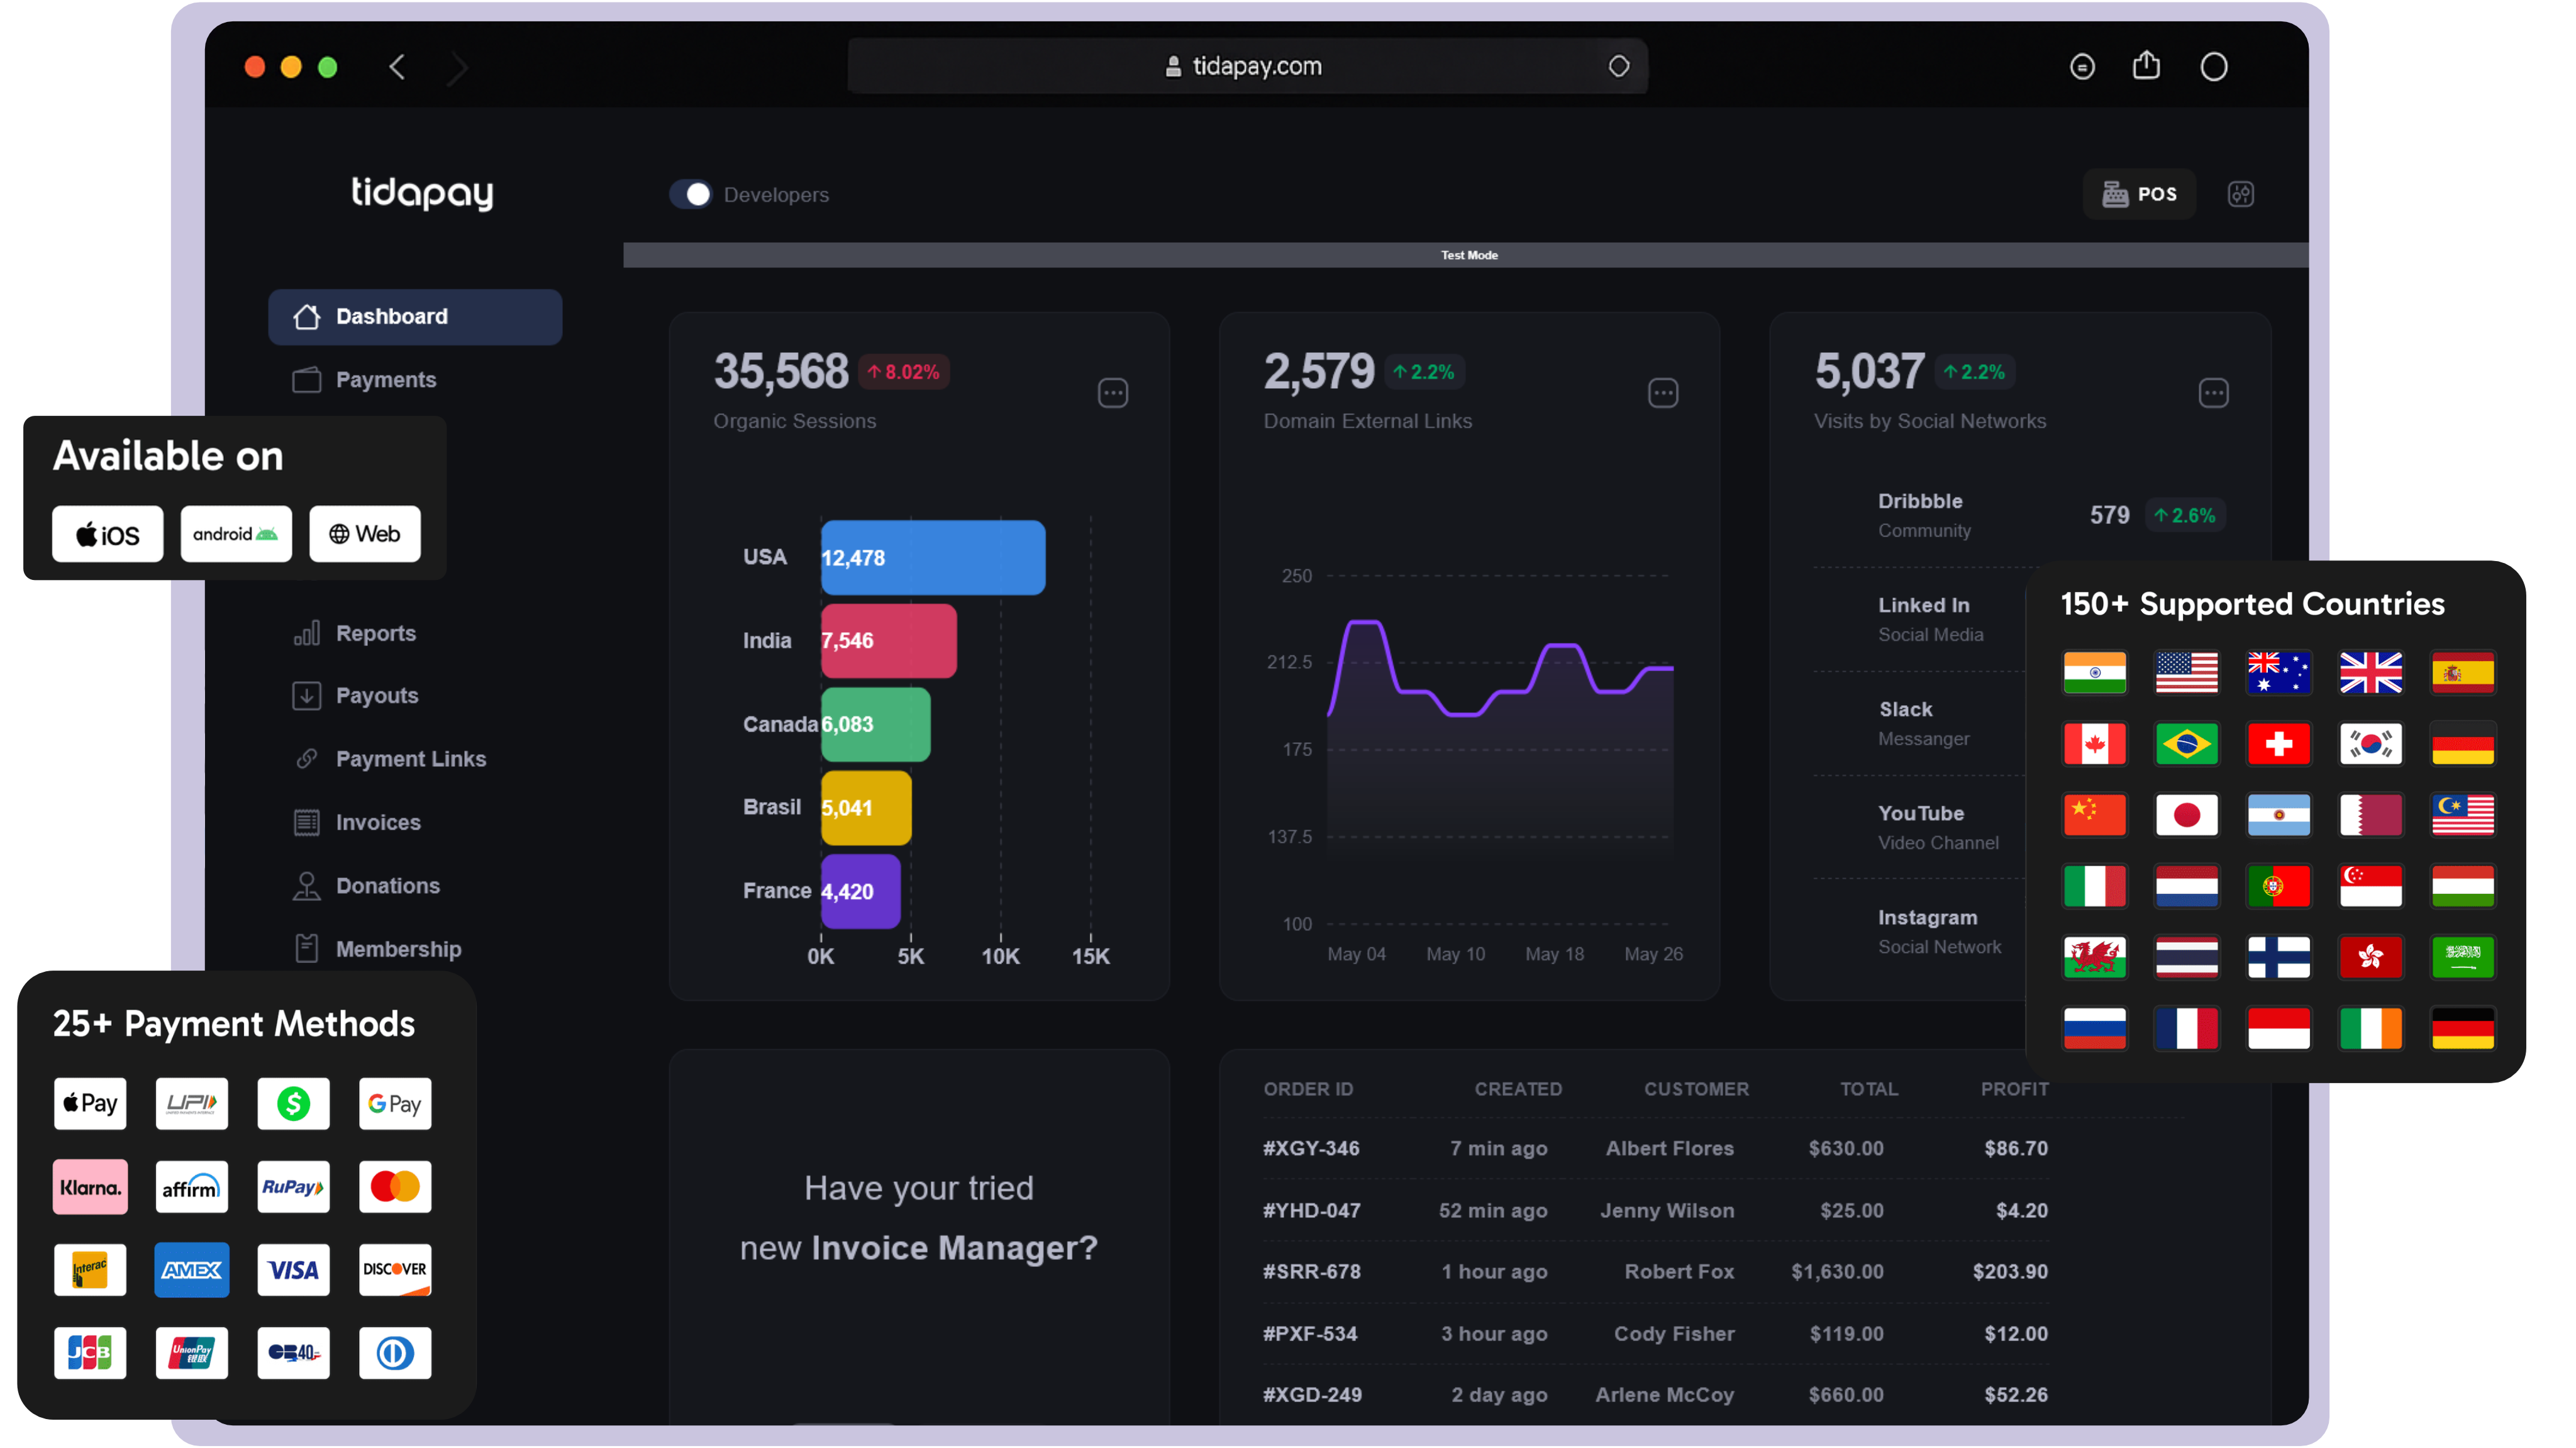Click the India flag
This screenshot has height=1448, width=2576.
pyautogui.click(x=2094, y=673)
